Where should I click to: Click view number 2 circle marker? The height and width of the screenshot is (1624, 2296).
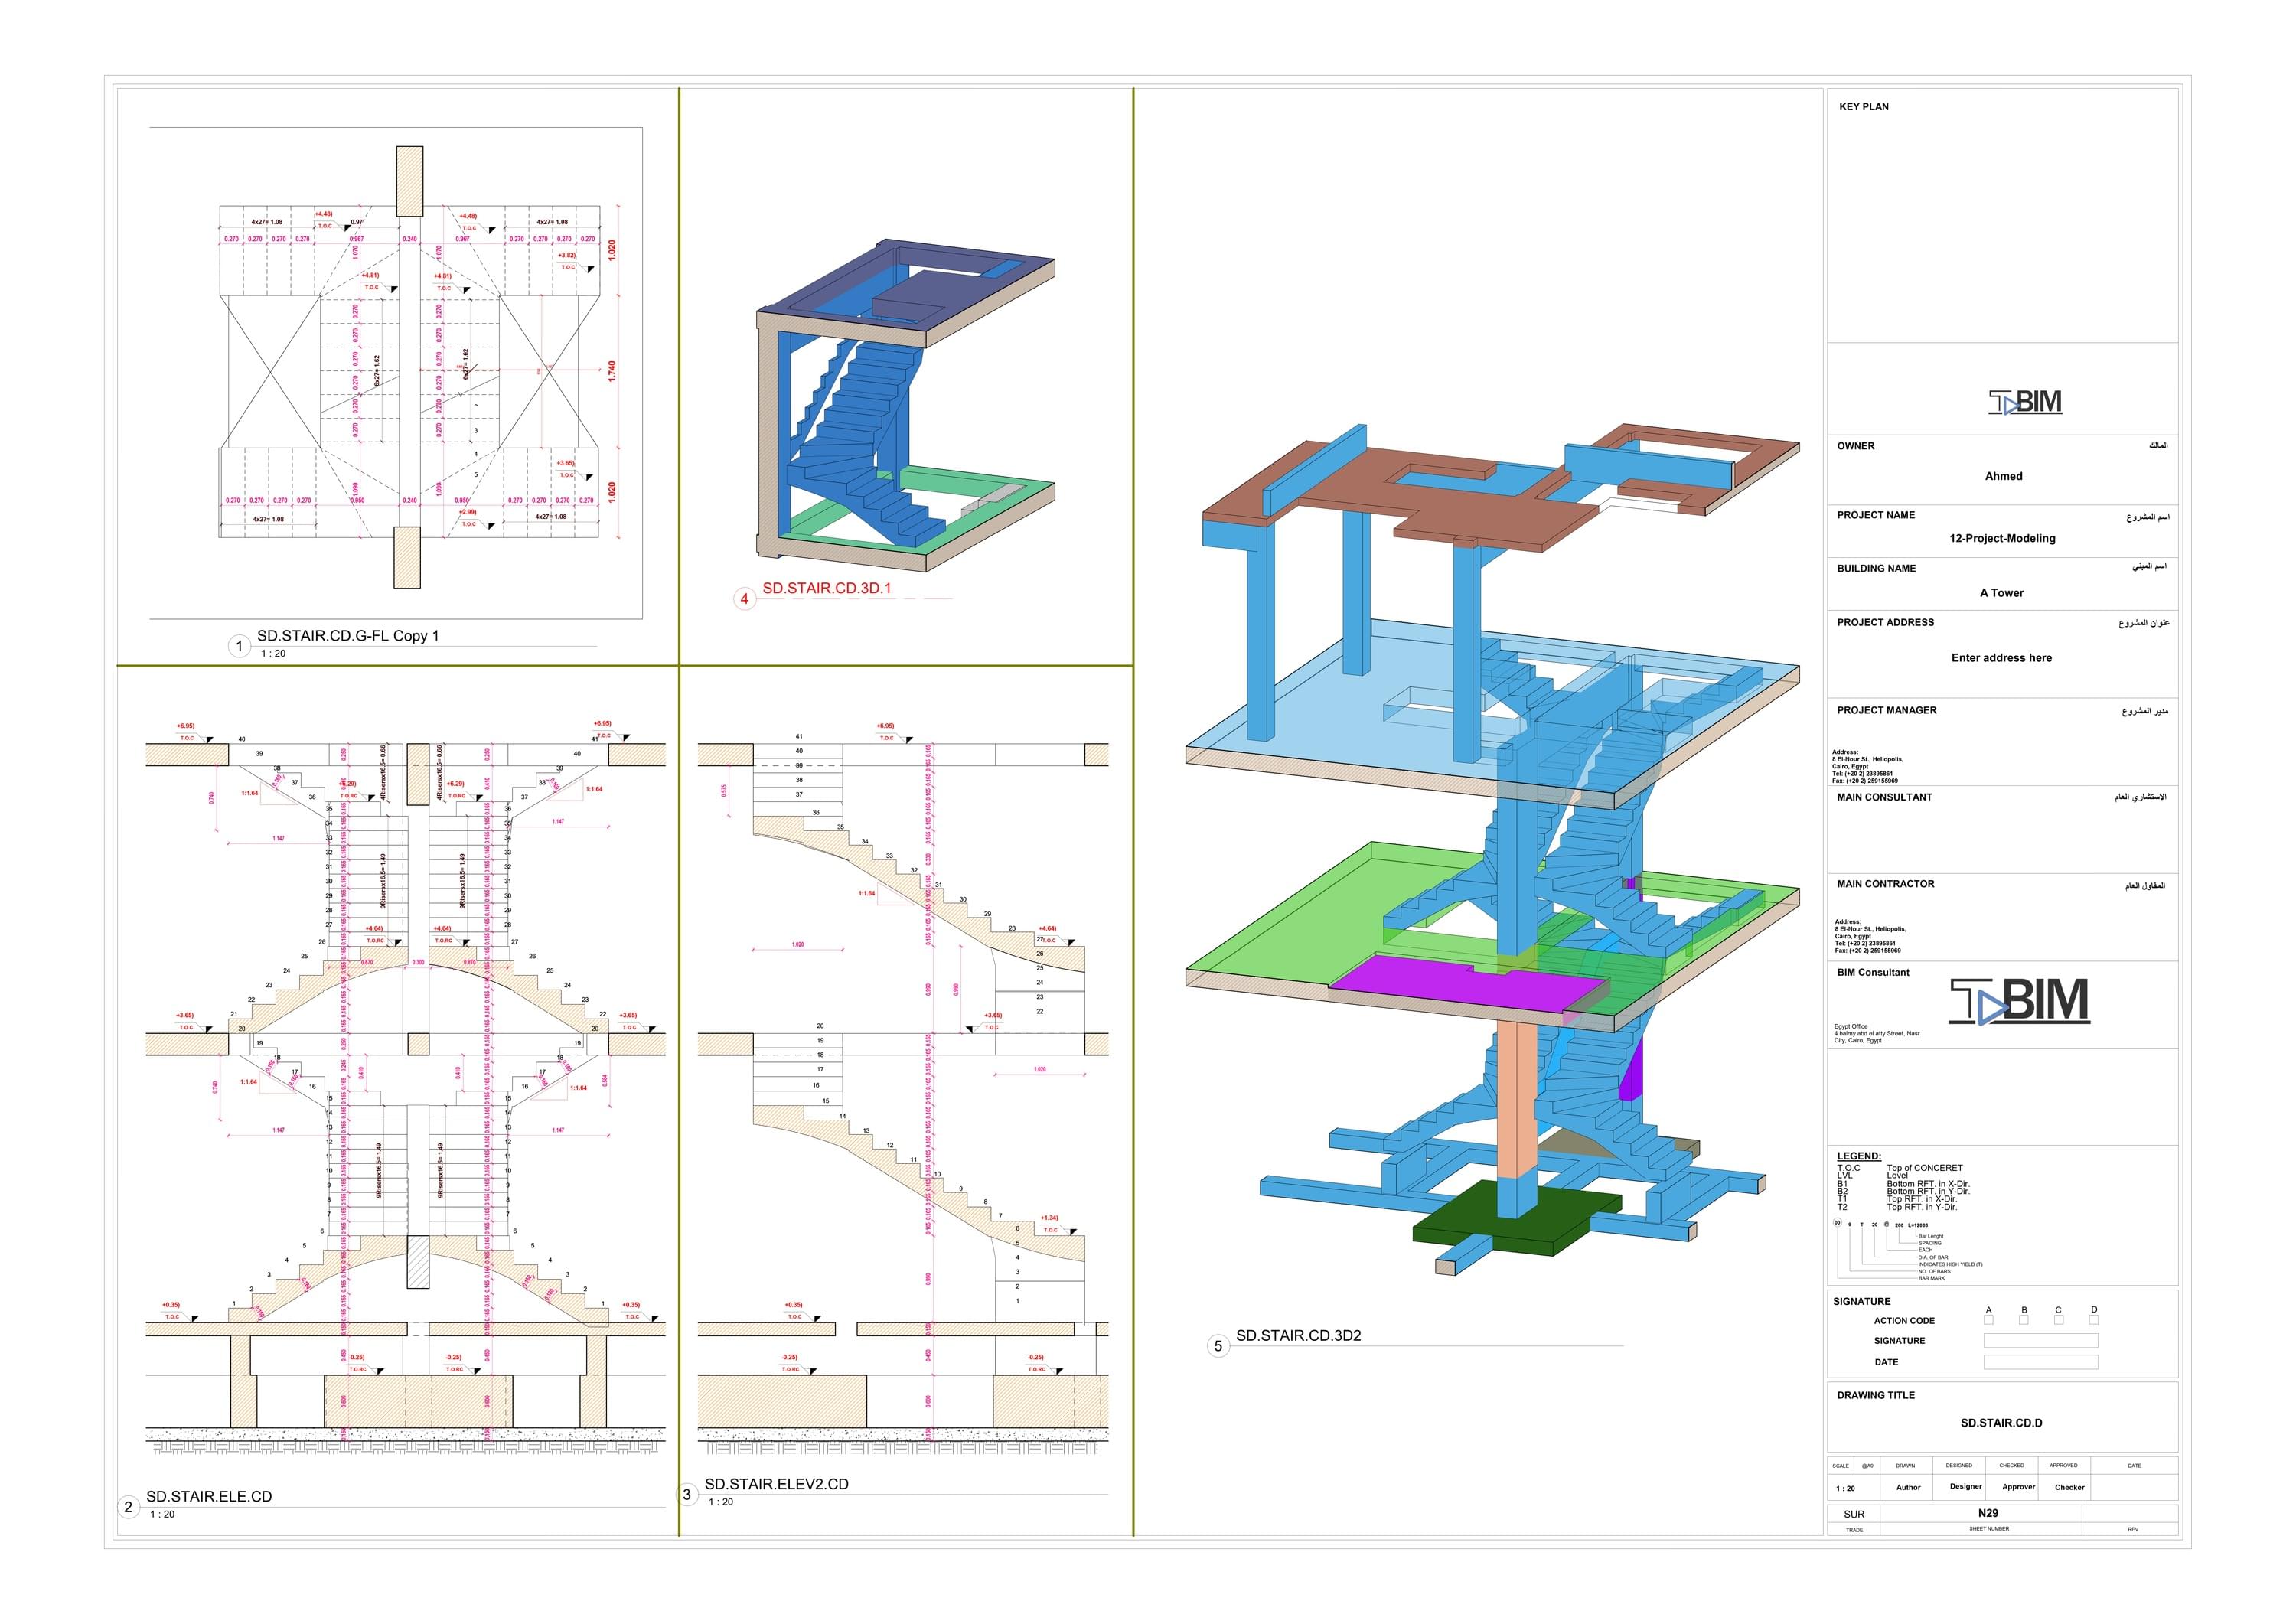click(128, 1507)
